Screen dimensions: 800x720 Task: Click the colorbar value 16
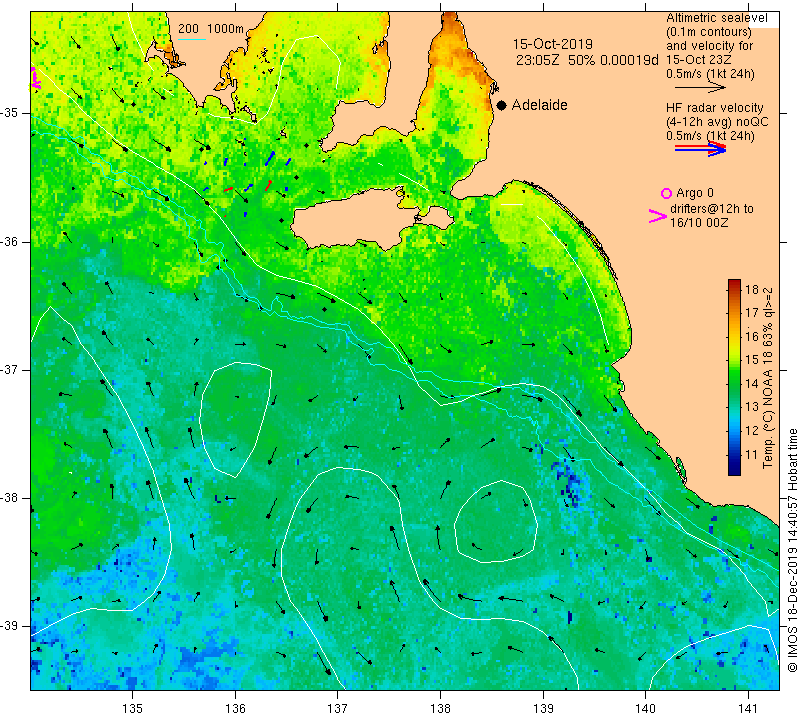(x=752, y=336)
